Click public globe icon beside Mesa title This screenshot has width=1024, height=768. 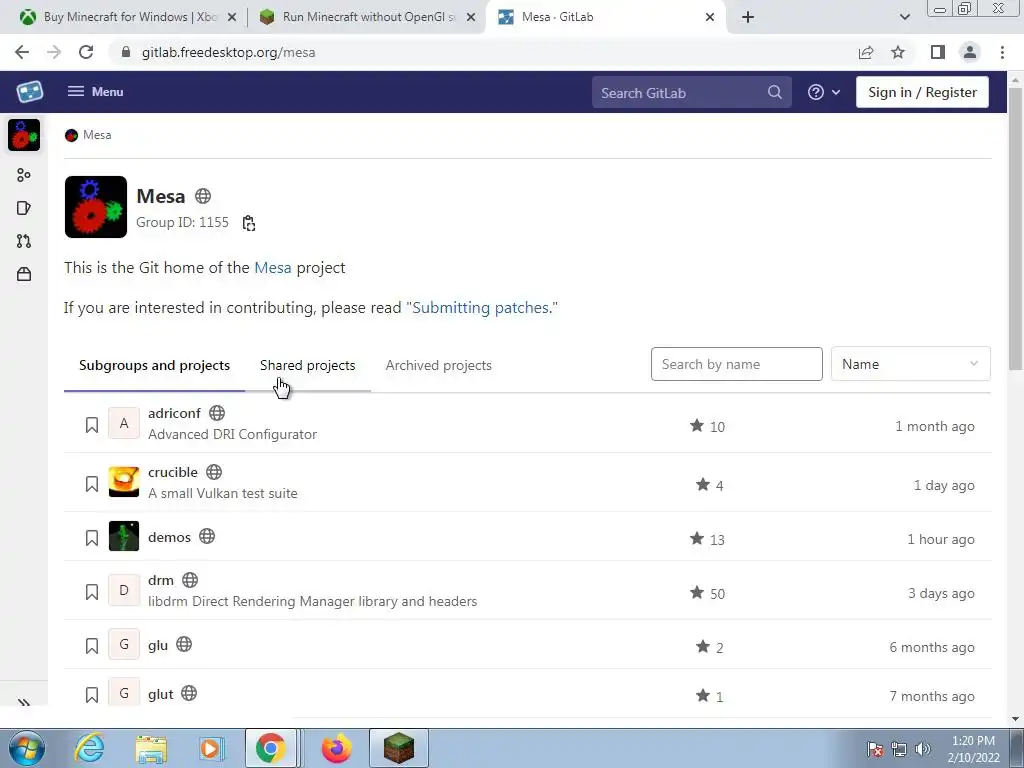(x=203, y=196)
